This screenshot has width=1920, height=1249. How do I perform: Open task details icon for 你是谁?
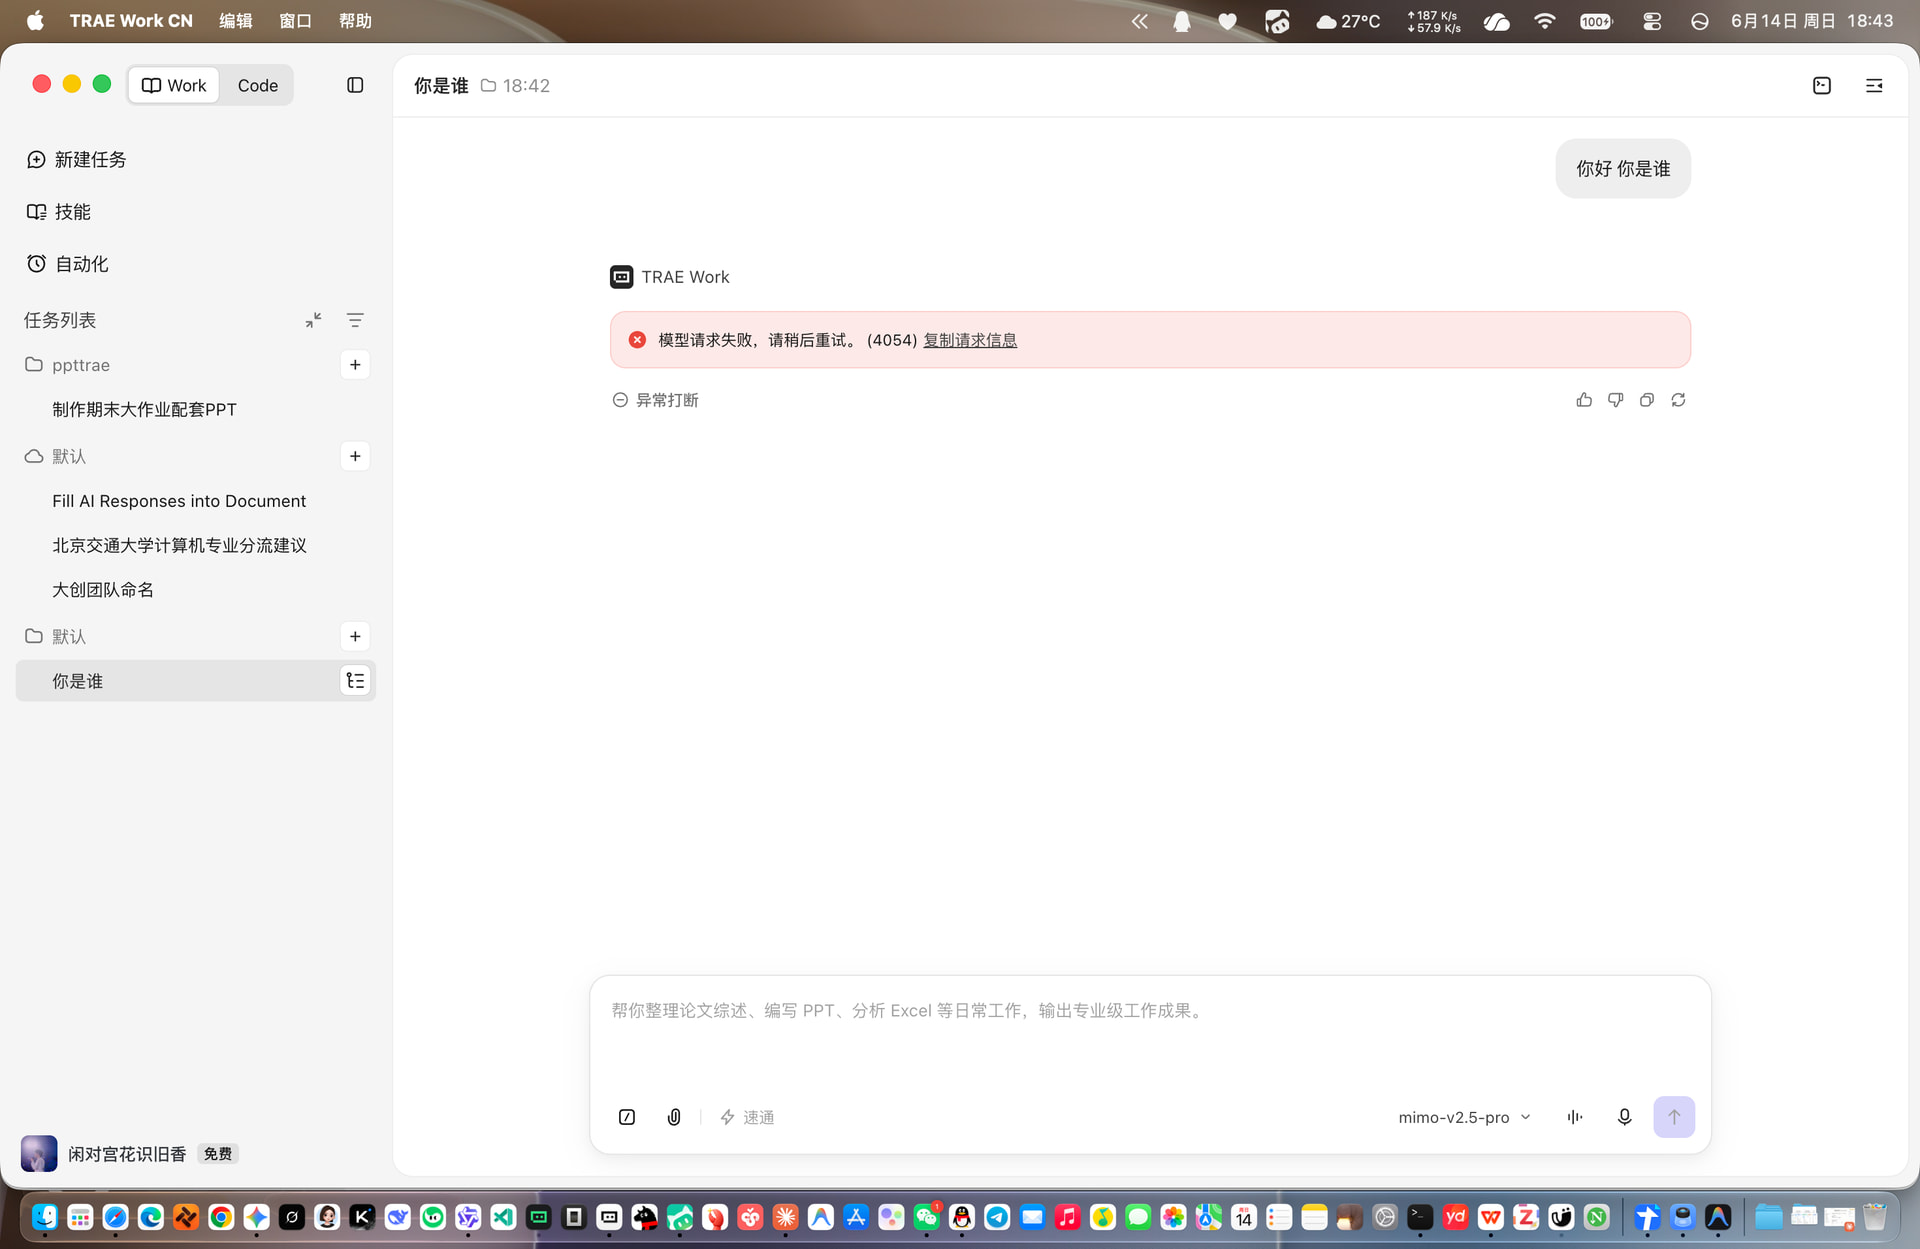point(355,681)
